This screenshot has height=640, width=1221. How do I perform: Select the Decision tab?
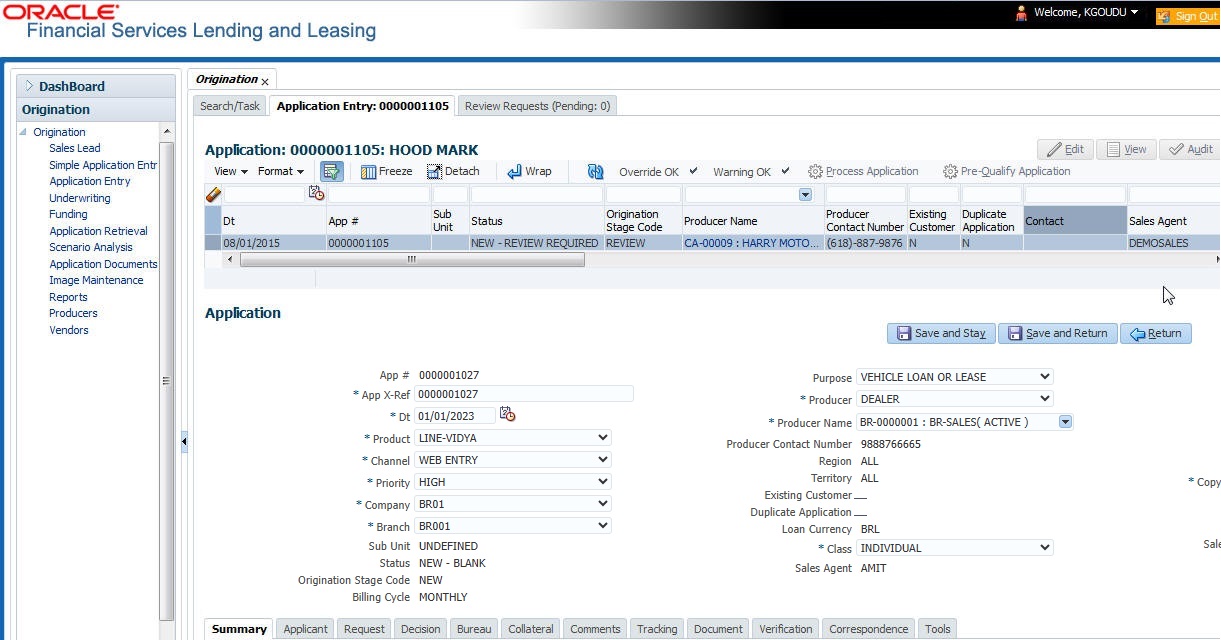tap(420, 629)
